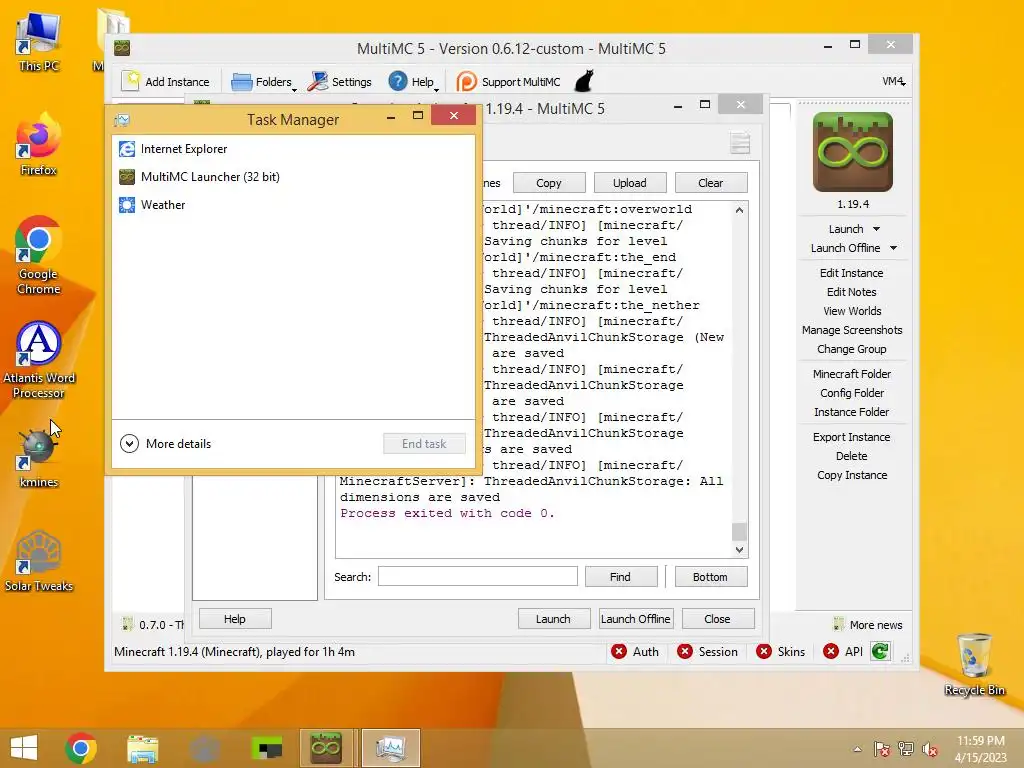
Task: Click the End task button
Action: coord(424,443)
